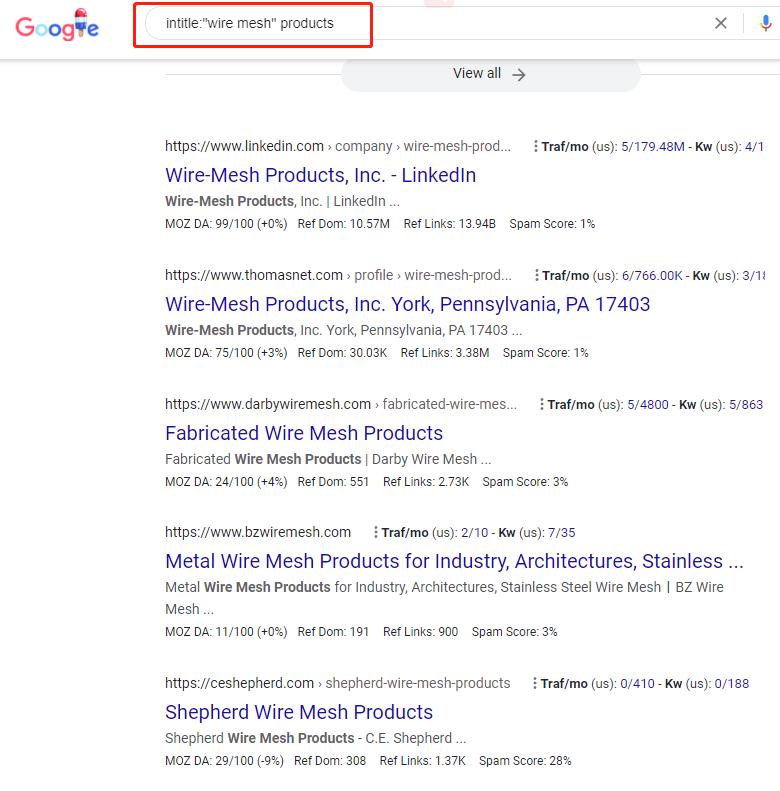Open traffic value 5/4800 for darbywiremesh

pos(648,405)
